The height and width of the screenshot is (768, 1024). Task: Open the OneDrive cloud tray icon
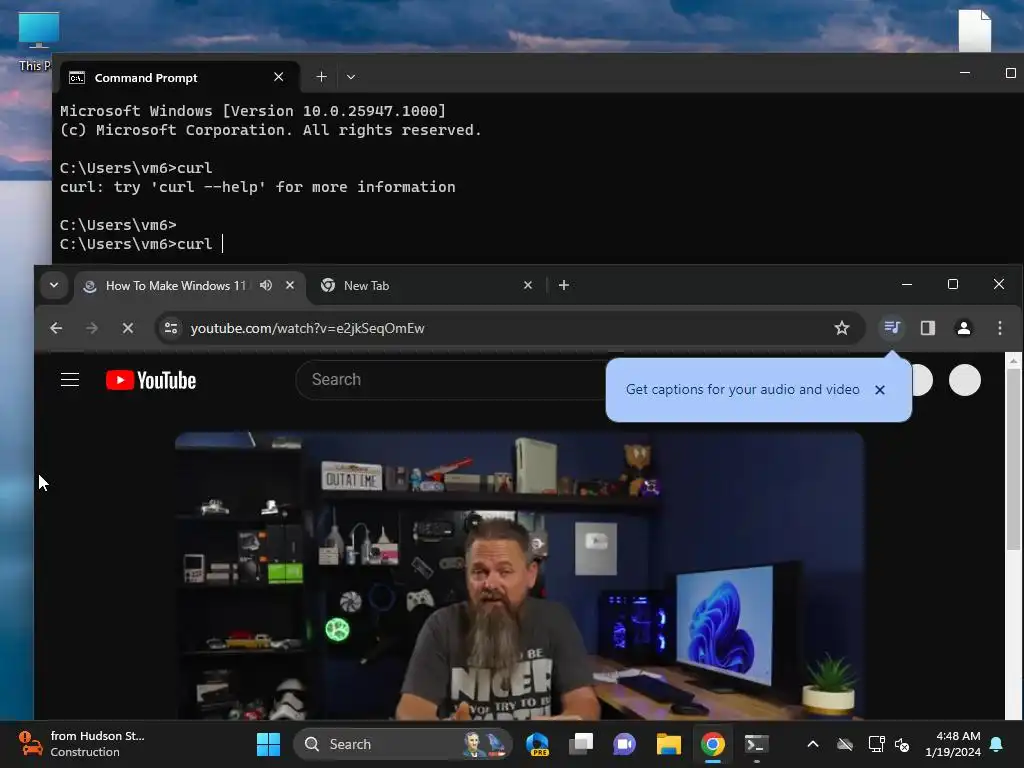pos(845,744)
